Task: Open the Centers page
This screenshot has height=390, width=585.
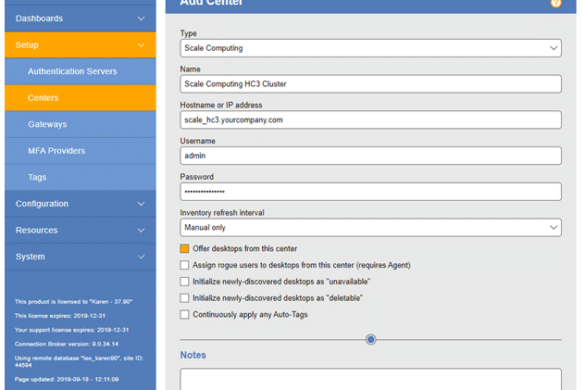Action: click(x=80, y=98)
